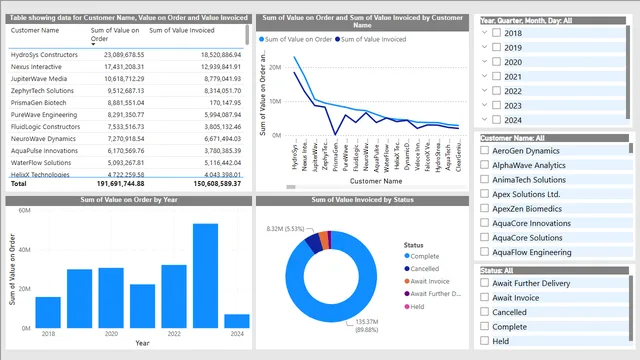Expand the 2021 year chevron

click(x=484, y=76)
